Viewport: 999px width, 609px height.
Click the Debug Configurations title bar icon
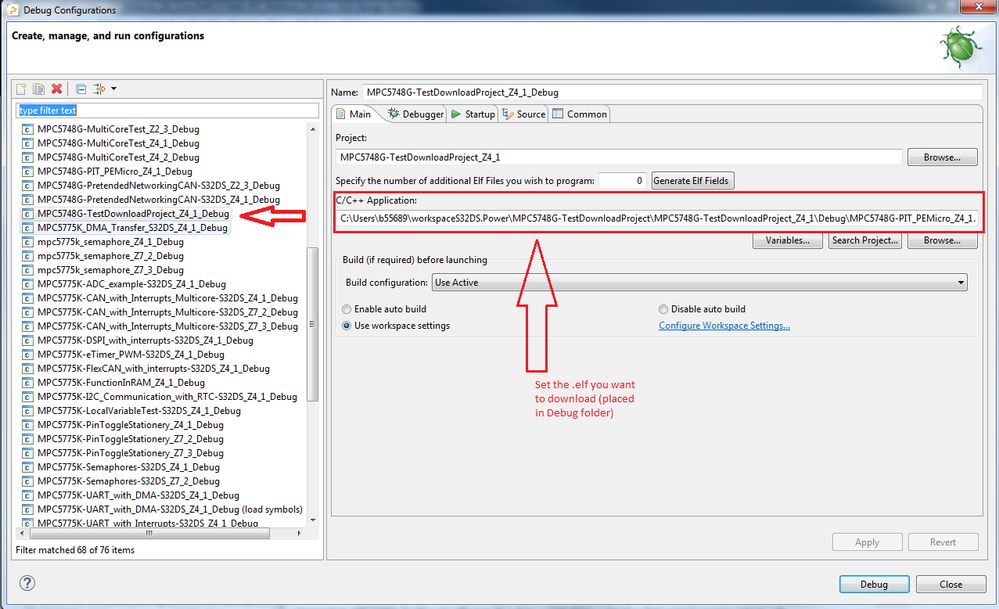pyautogui.click(x=13, y=10)
